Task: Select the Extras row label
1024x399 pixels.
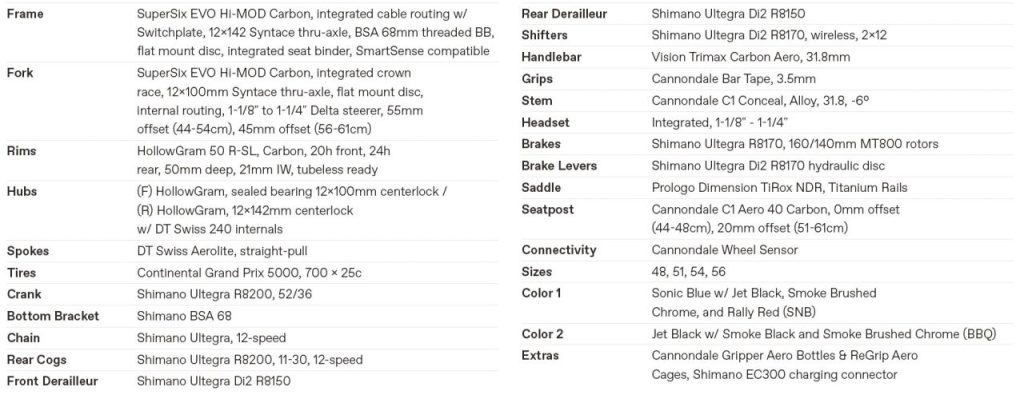Action: pyautogui.click(x=540, y=356)
